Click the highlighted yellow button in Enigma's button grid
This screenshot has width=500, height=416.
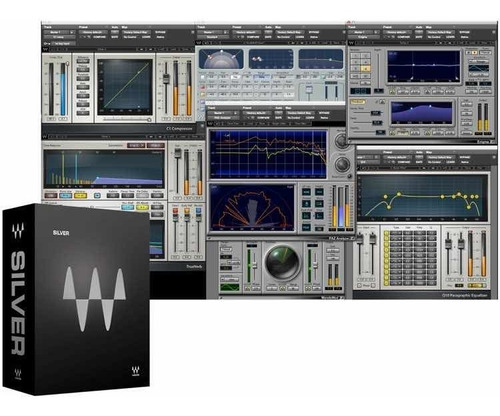click(x=366, y=69)
